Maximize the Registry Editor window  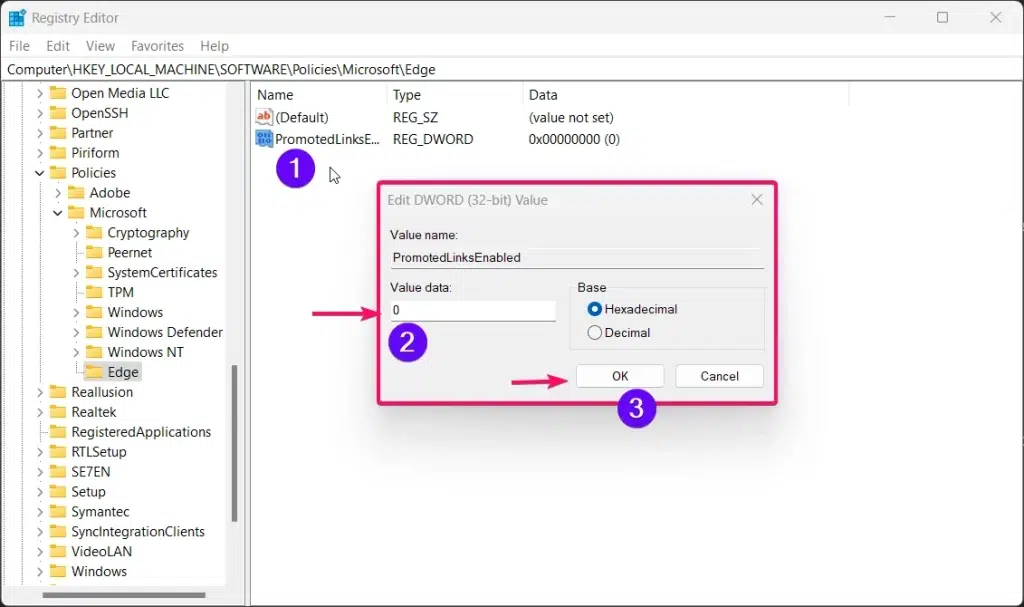(942, 17)
